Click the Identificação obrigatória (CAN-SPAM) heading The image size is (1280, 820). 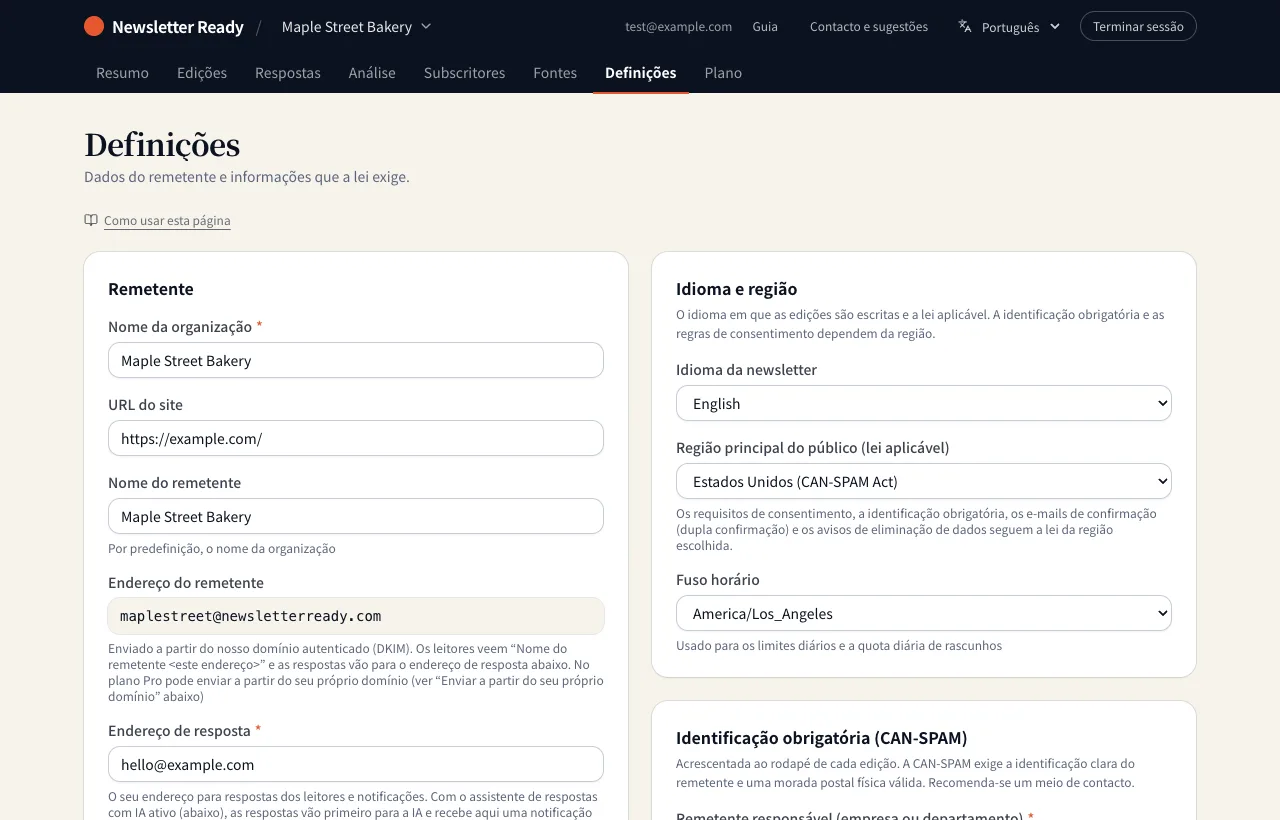click(x=822, y=738)
